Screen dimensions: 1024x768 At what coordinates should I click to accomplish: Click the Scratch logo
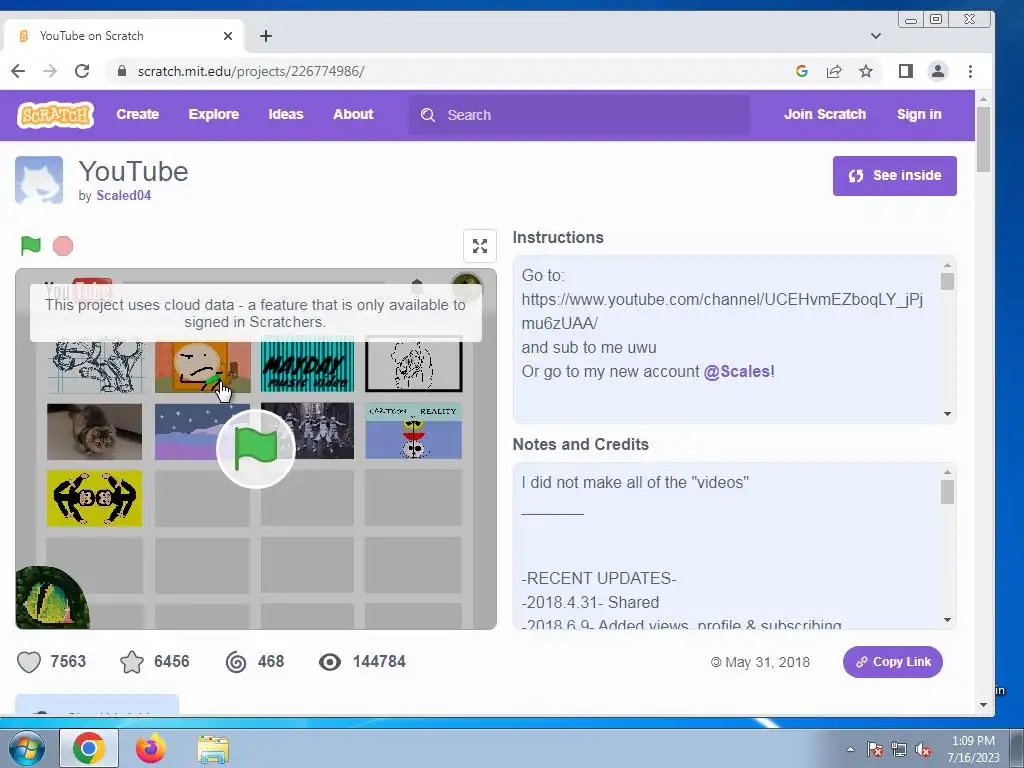(56, 115)
